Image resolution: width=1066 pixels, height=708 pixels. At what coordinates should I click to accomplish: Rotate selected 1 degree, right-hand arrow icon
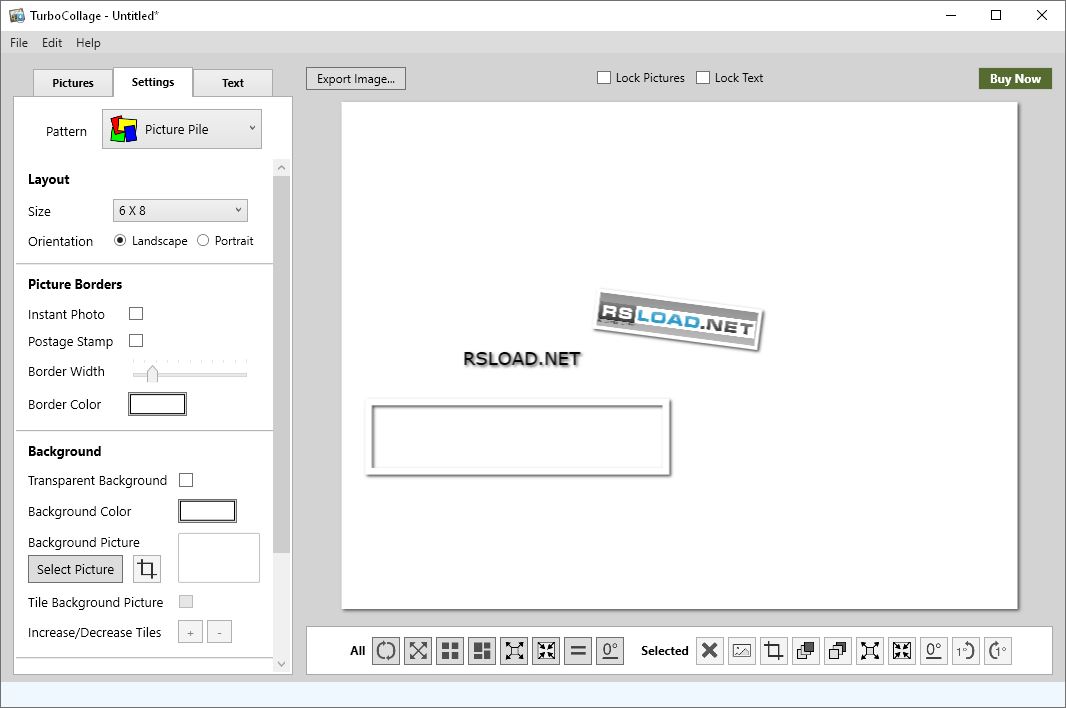coord(965,651)
